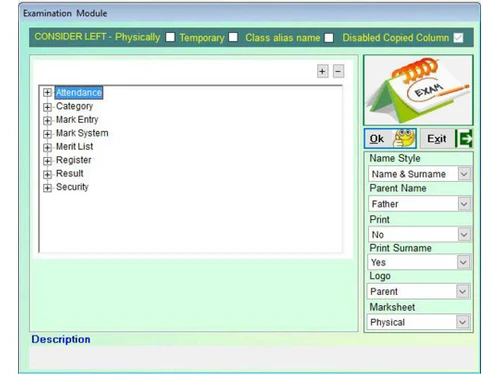The width and height of the screenshot is (500, 375).
Task: Open the Marksheet dropdown
Action: pos(463,322)
